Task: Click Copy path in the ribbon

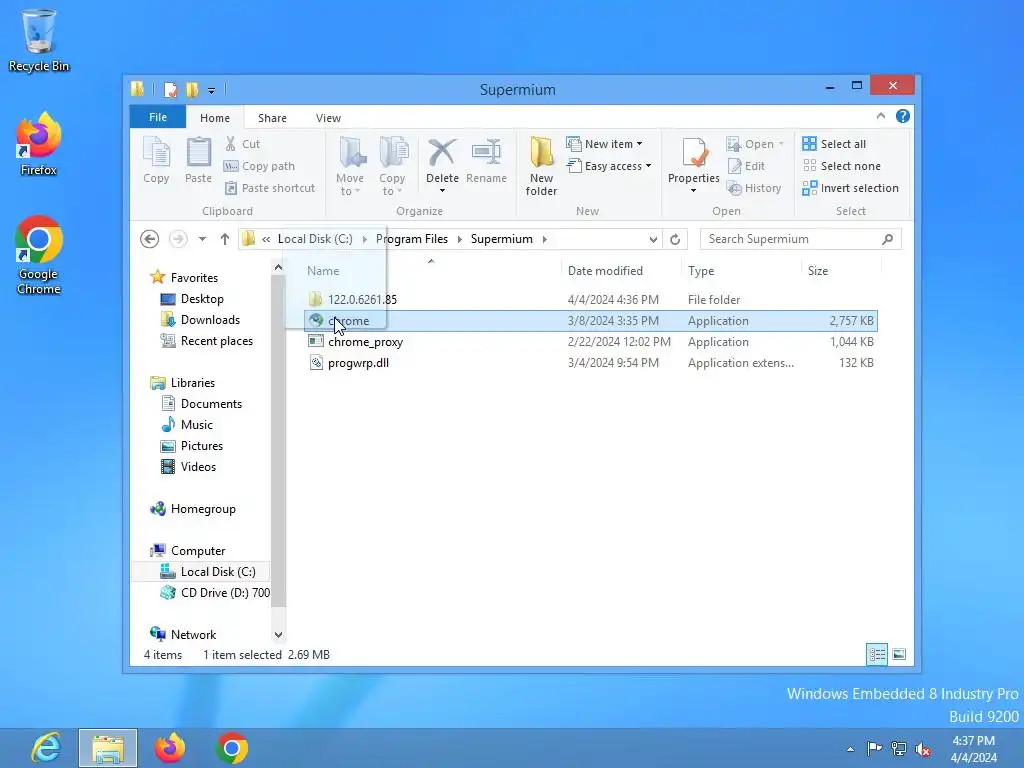Action: 259,166
